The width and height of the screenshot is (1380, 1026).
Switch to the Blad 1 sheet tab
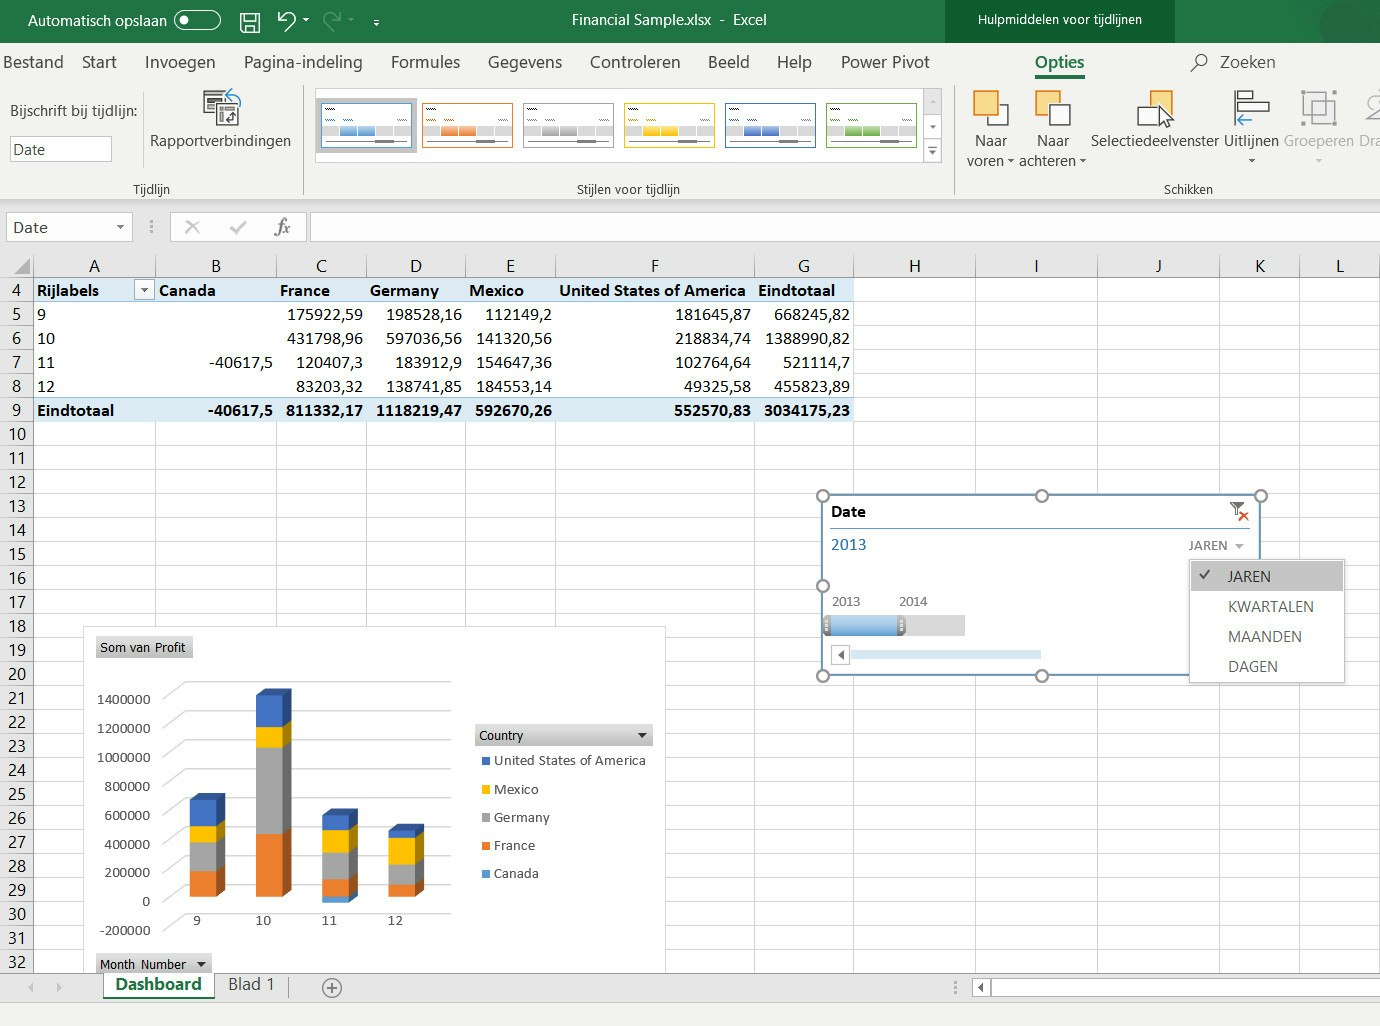coord(251,985)
